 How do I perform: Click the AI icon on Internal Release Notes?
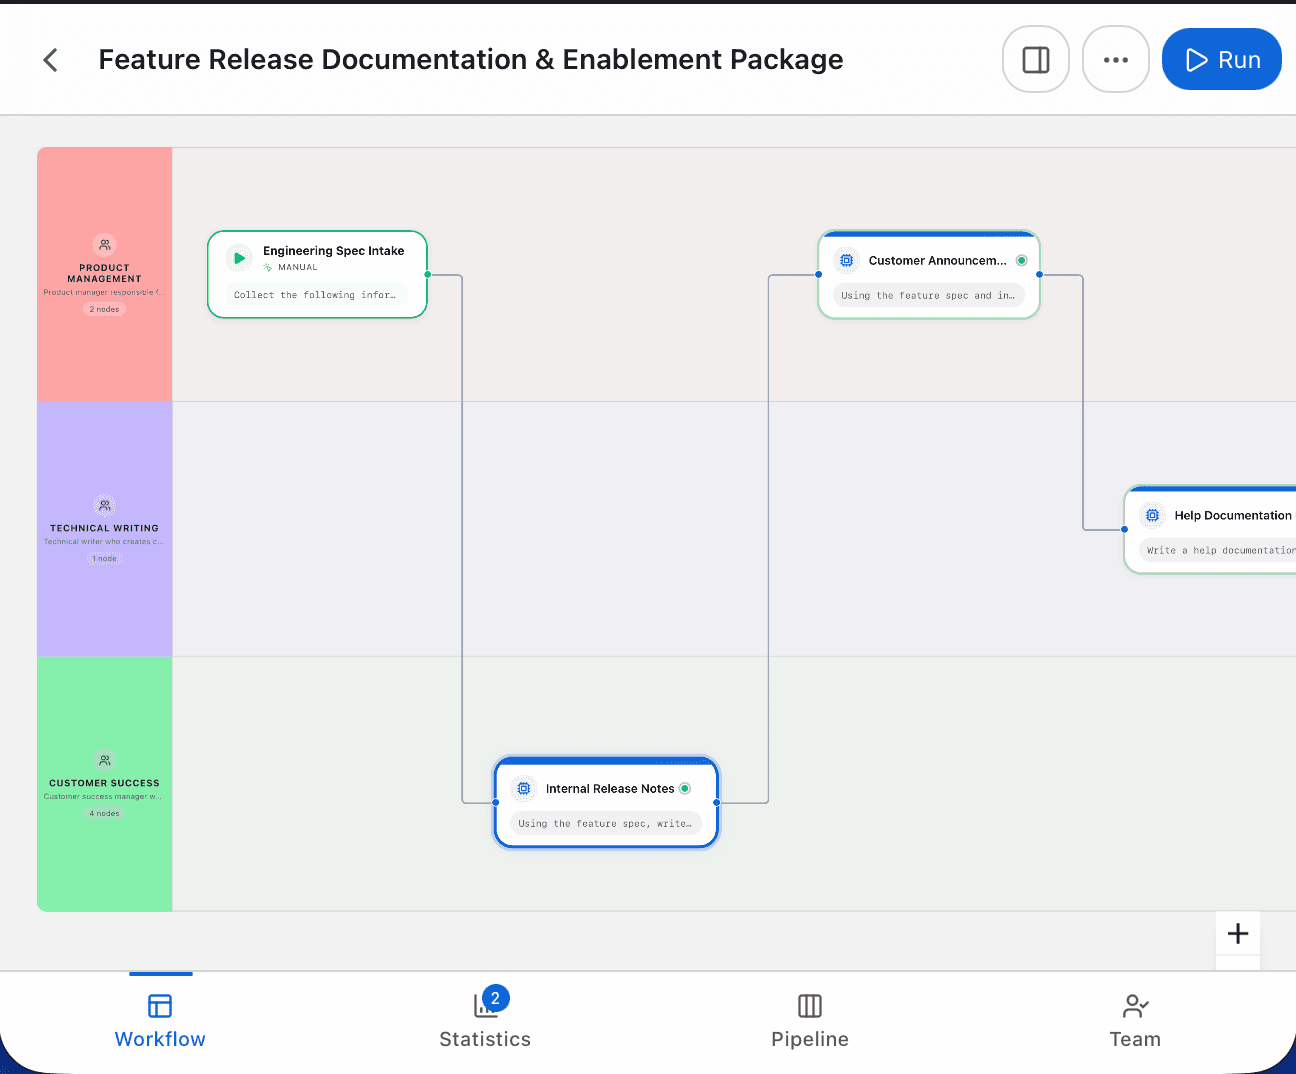(524, 788)
